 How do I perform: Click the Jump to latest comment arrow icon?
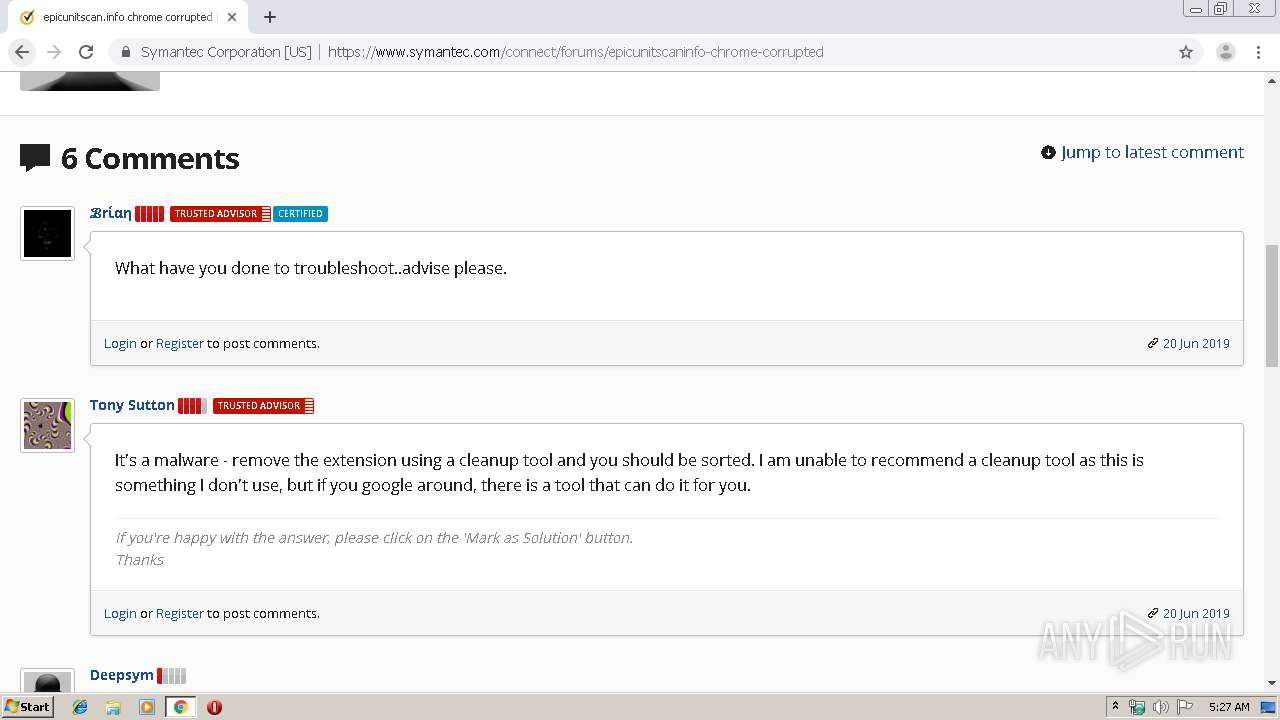pos(1048,152)
